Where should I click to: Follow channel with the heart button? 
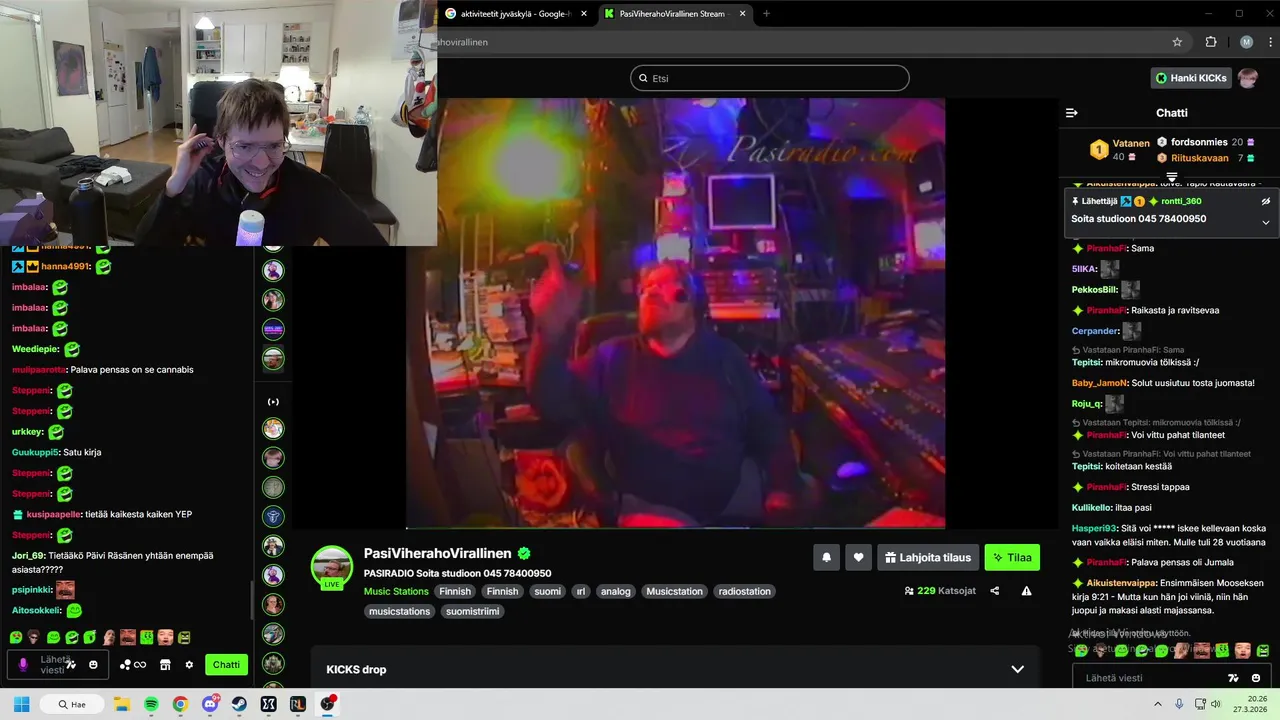click(x=858, y=558)
